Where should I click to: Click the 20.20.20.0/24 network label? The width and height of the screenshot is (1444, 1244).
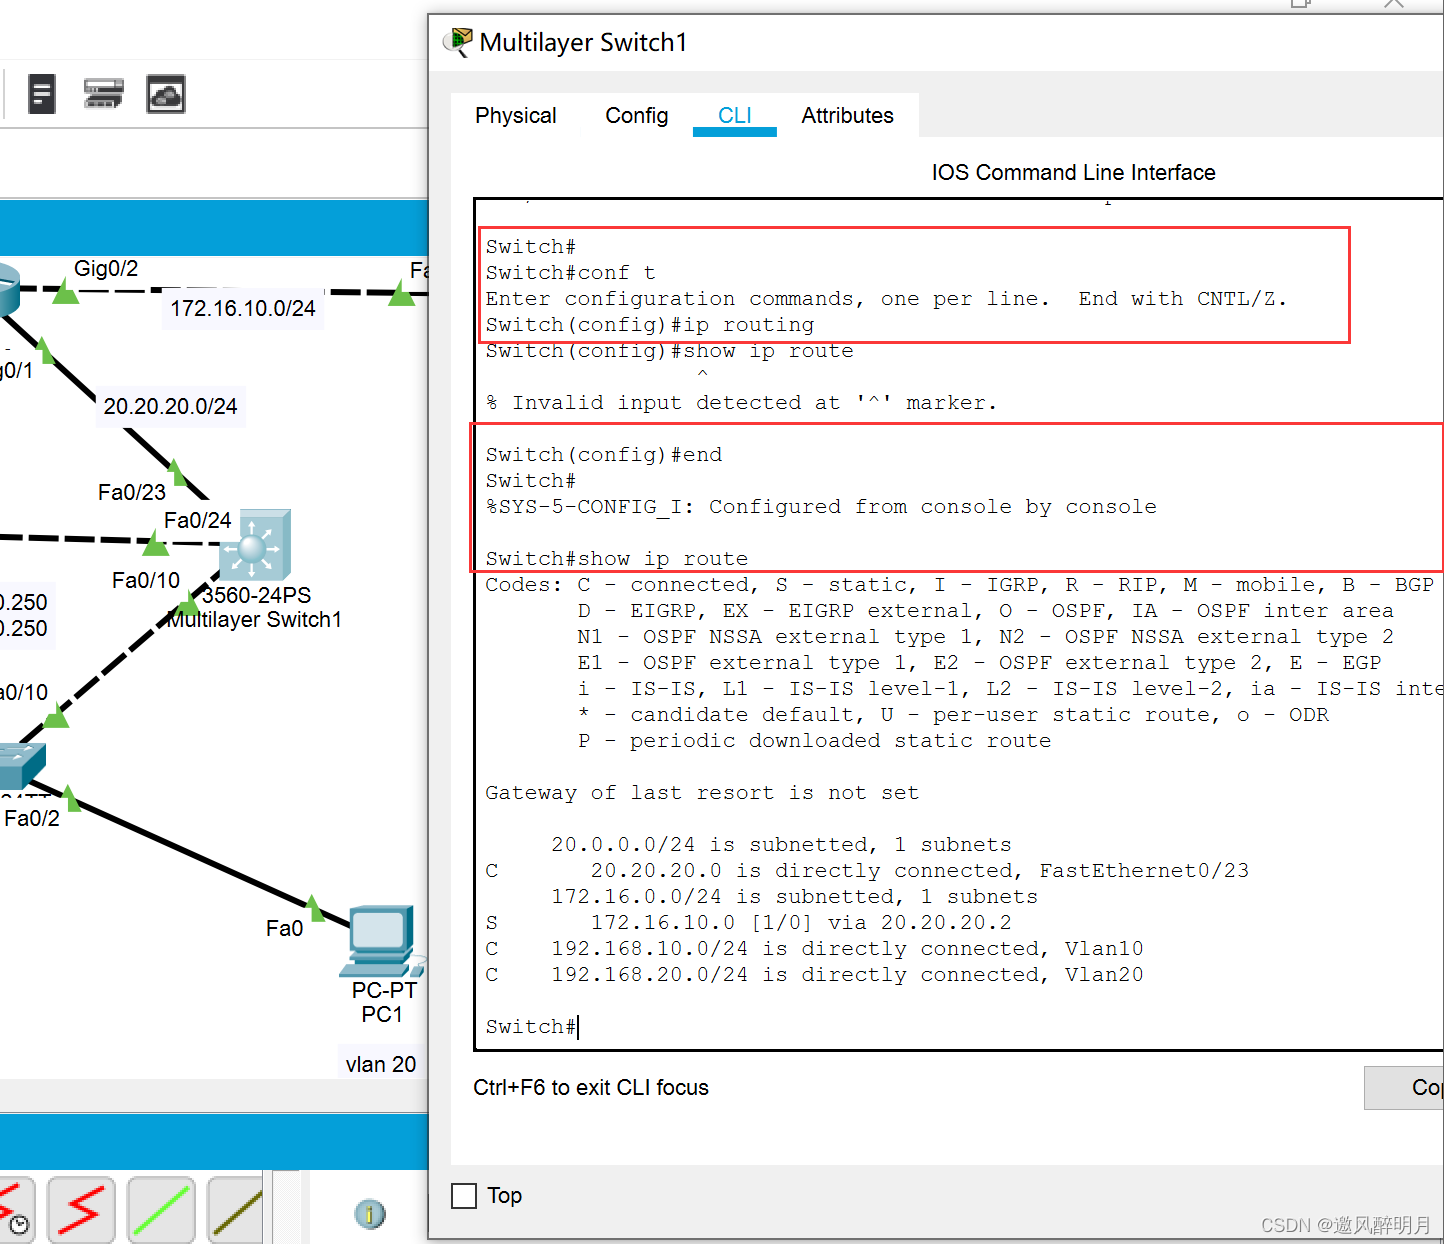point(171,406)
